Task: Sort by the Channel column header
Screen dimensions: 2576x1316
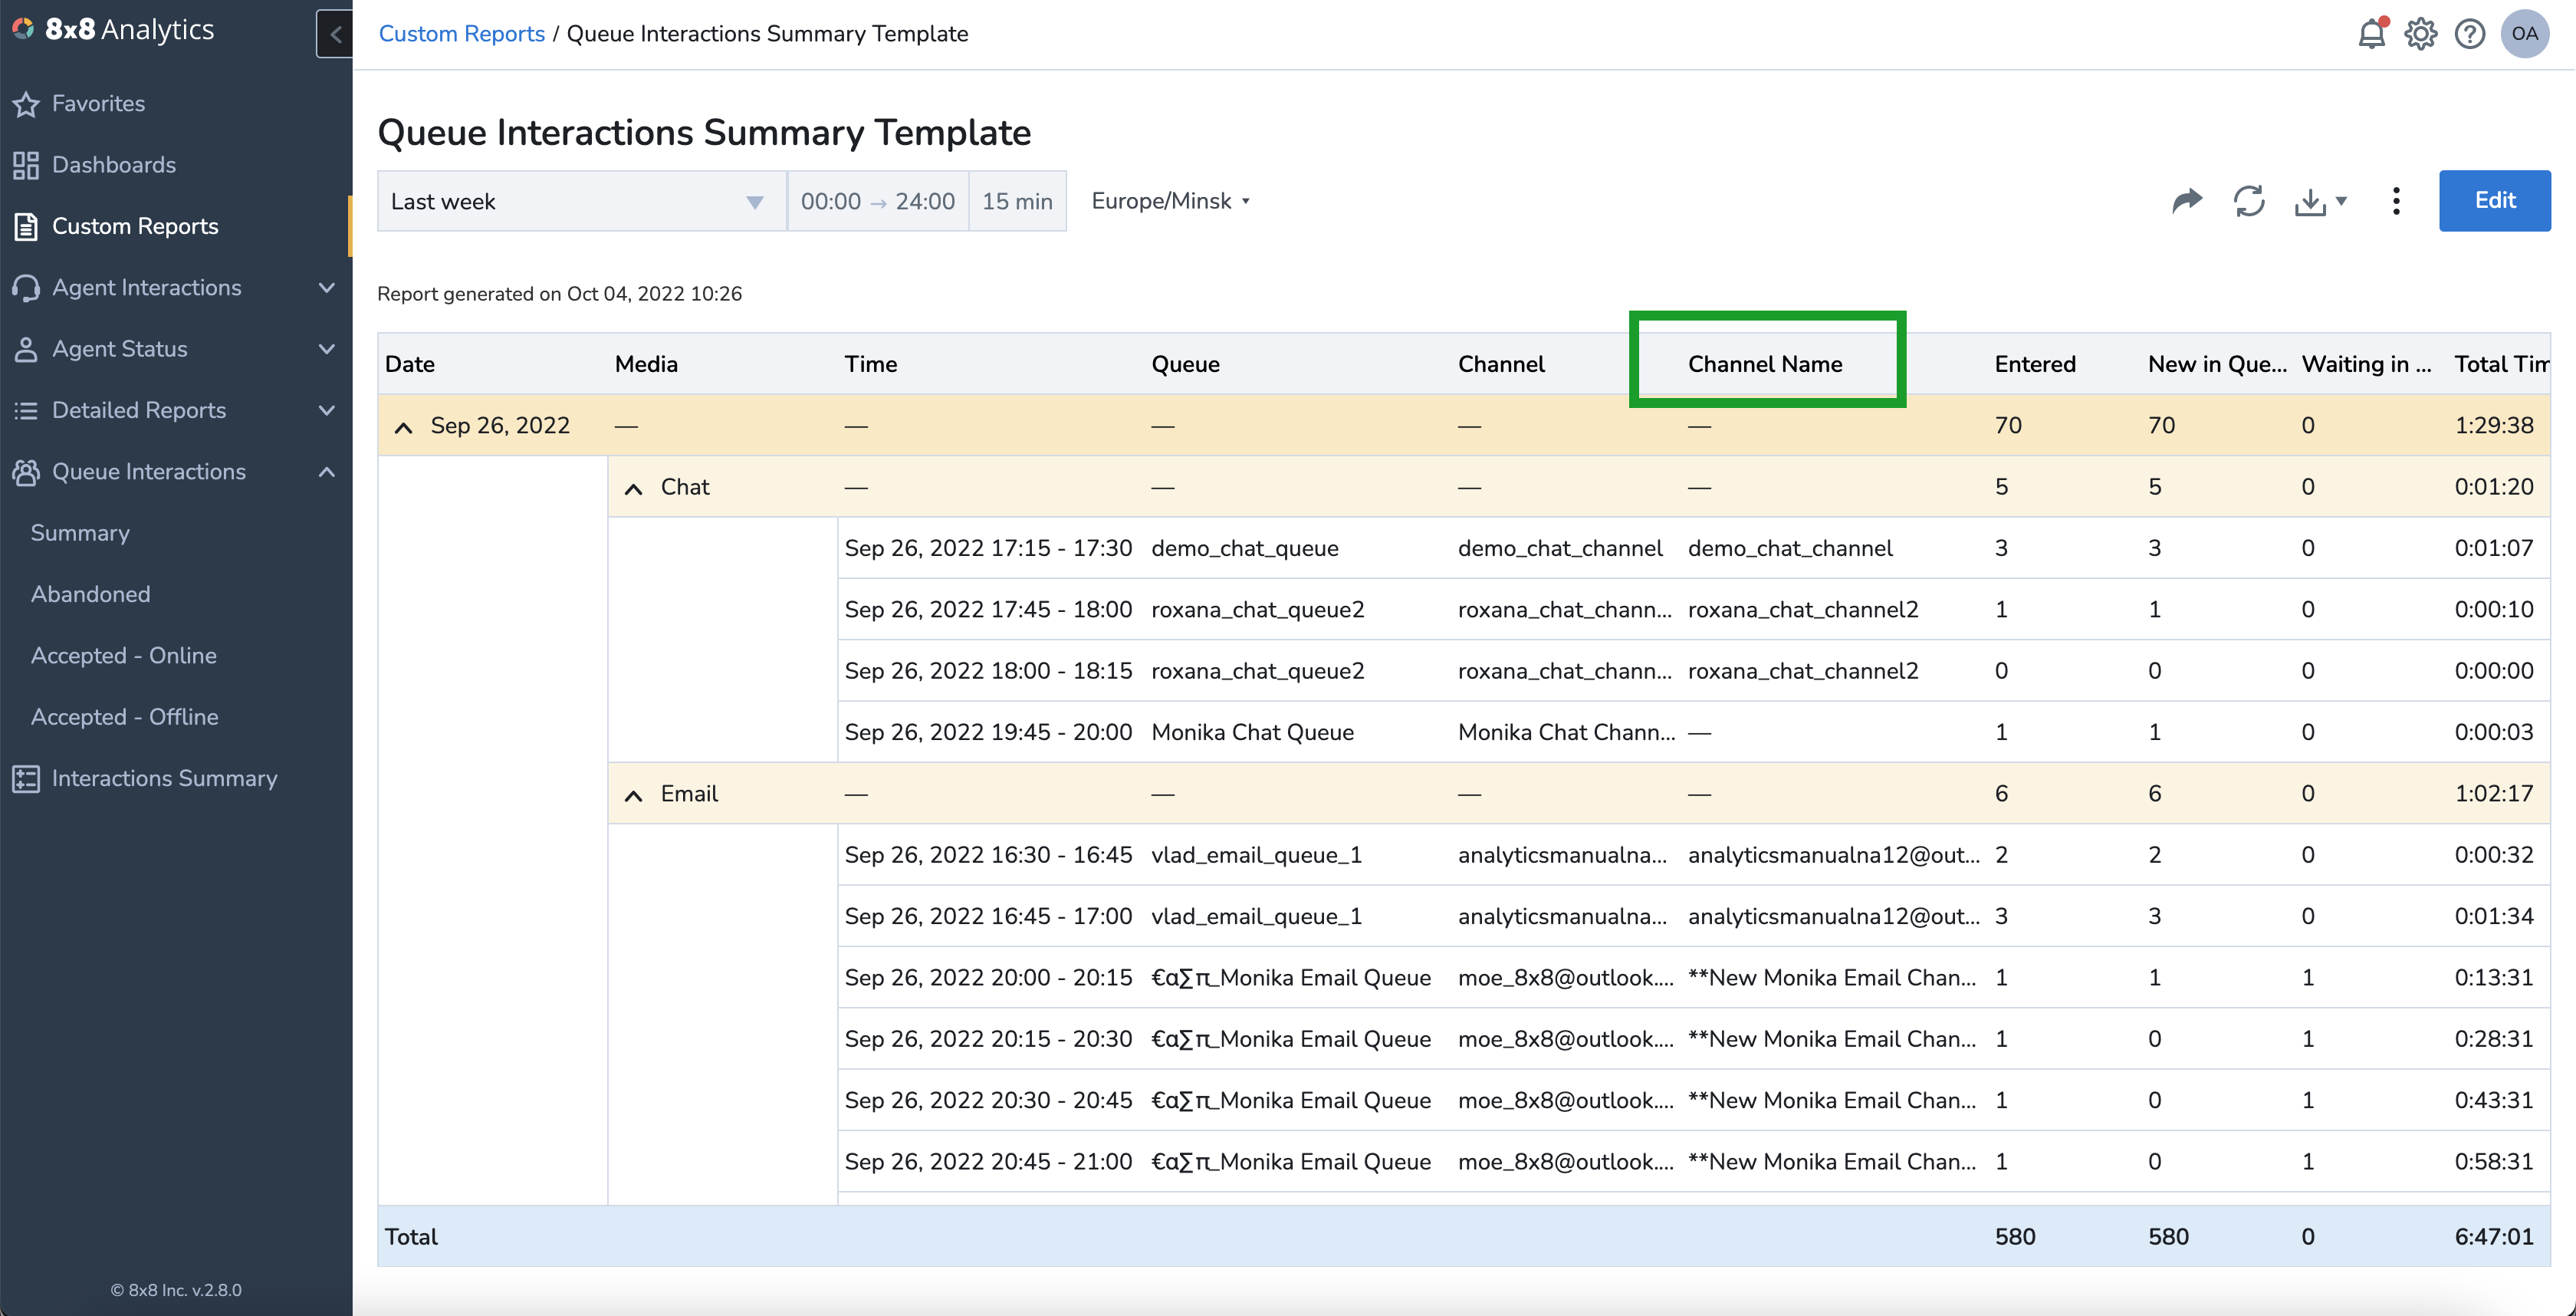Action: tap(1501, 364)
